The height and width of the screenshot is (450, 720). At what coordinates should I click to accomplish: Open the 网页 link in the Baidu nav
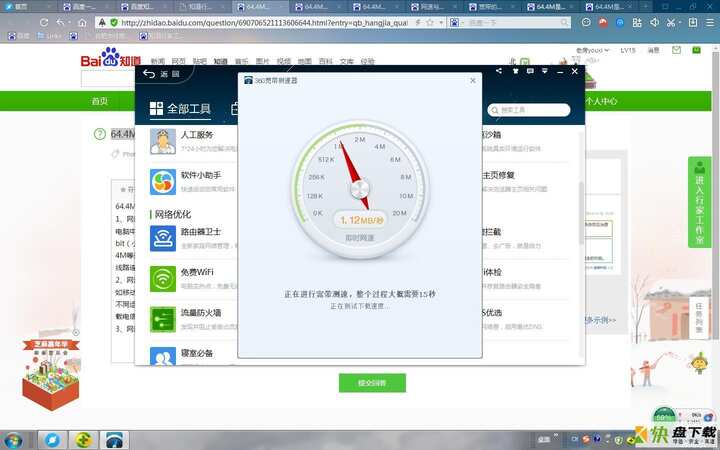click(179, 61)
